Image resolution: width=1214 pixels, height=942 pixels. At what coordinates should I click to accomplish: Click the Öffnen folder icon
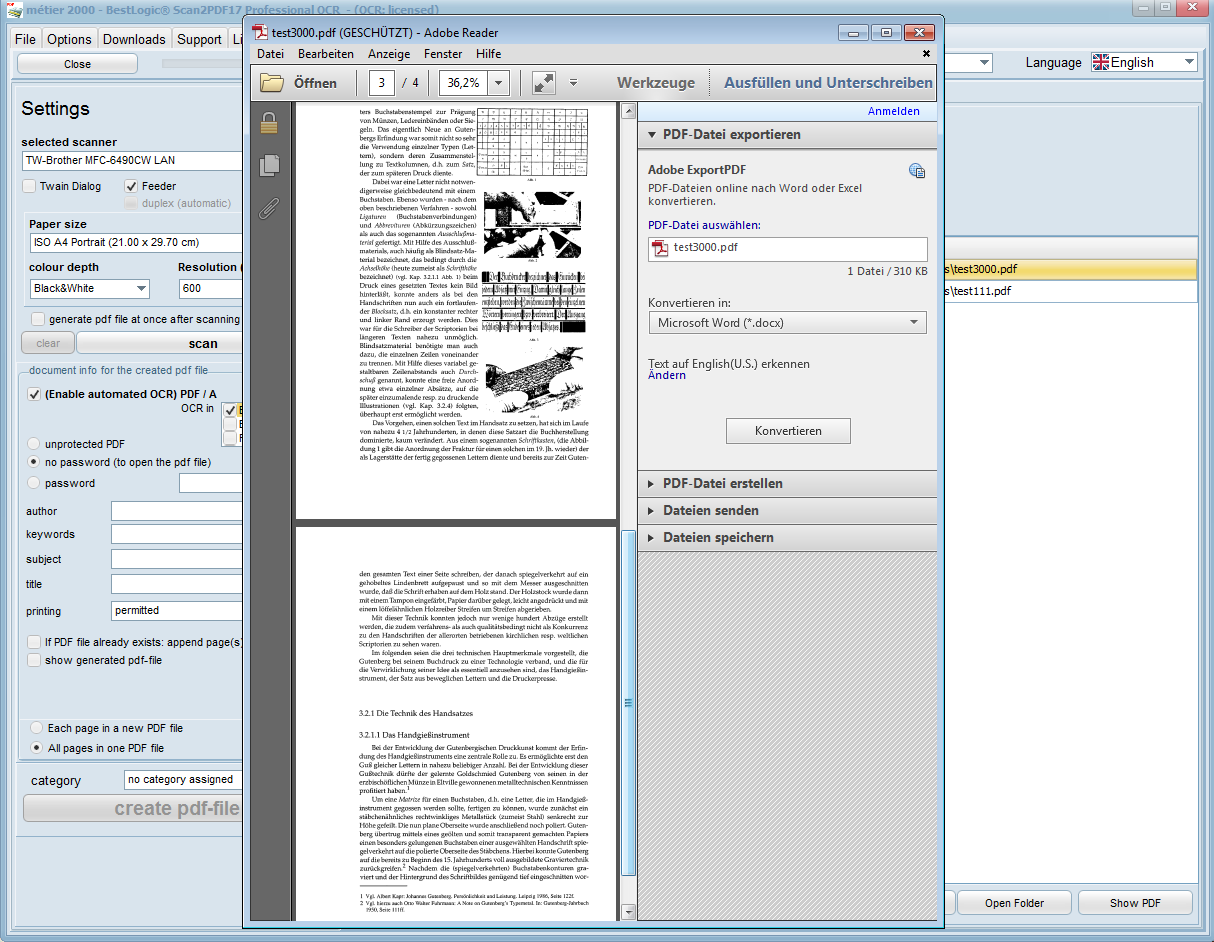[272, 83]
